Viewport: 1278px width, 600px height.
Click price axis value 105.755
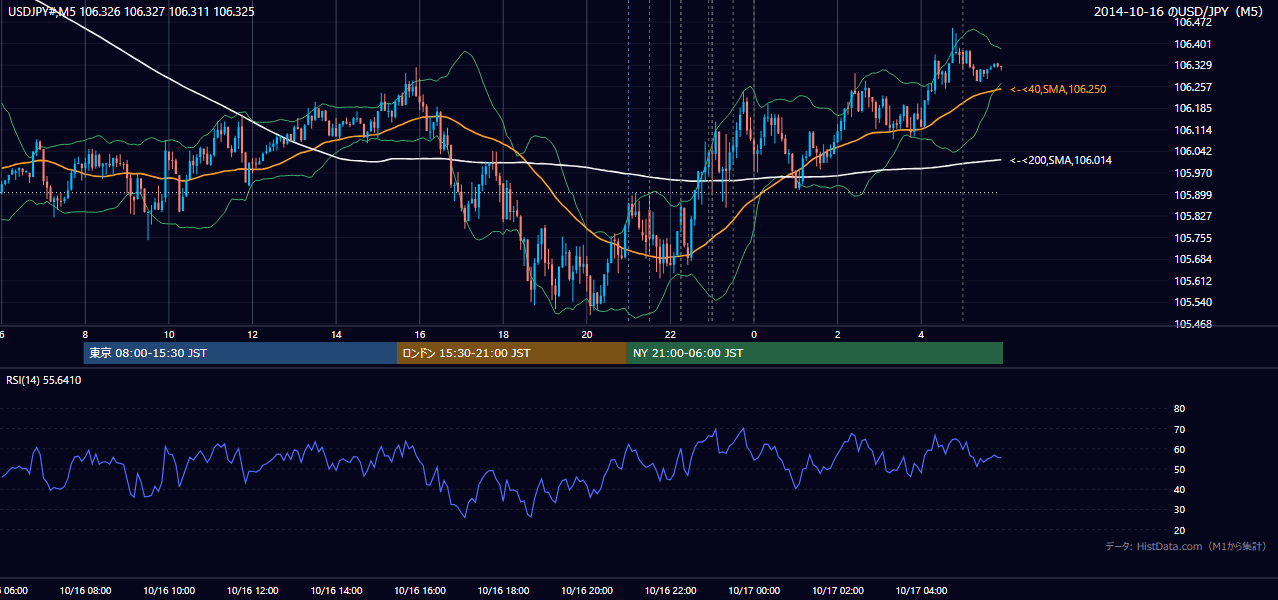coord(1193,238)
